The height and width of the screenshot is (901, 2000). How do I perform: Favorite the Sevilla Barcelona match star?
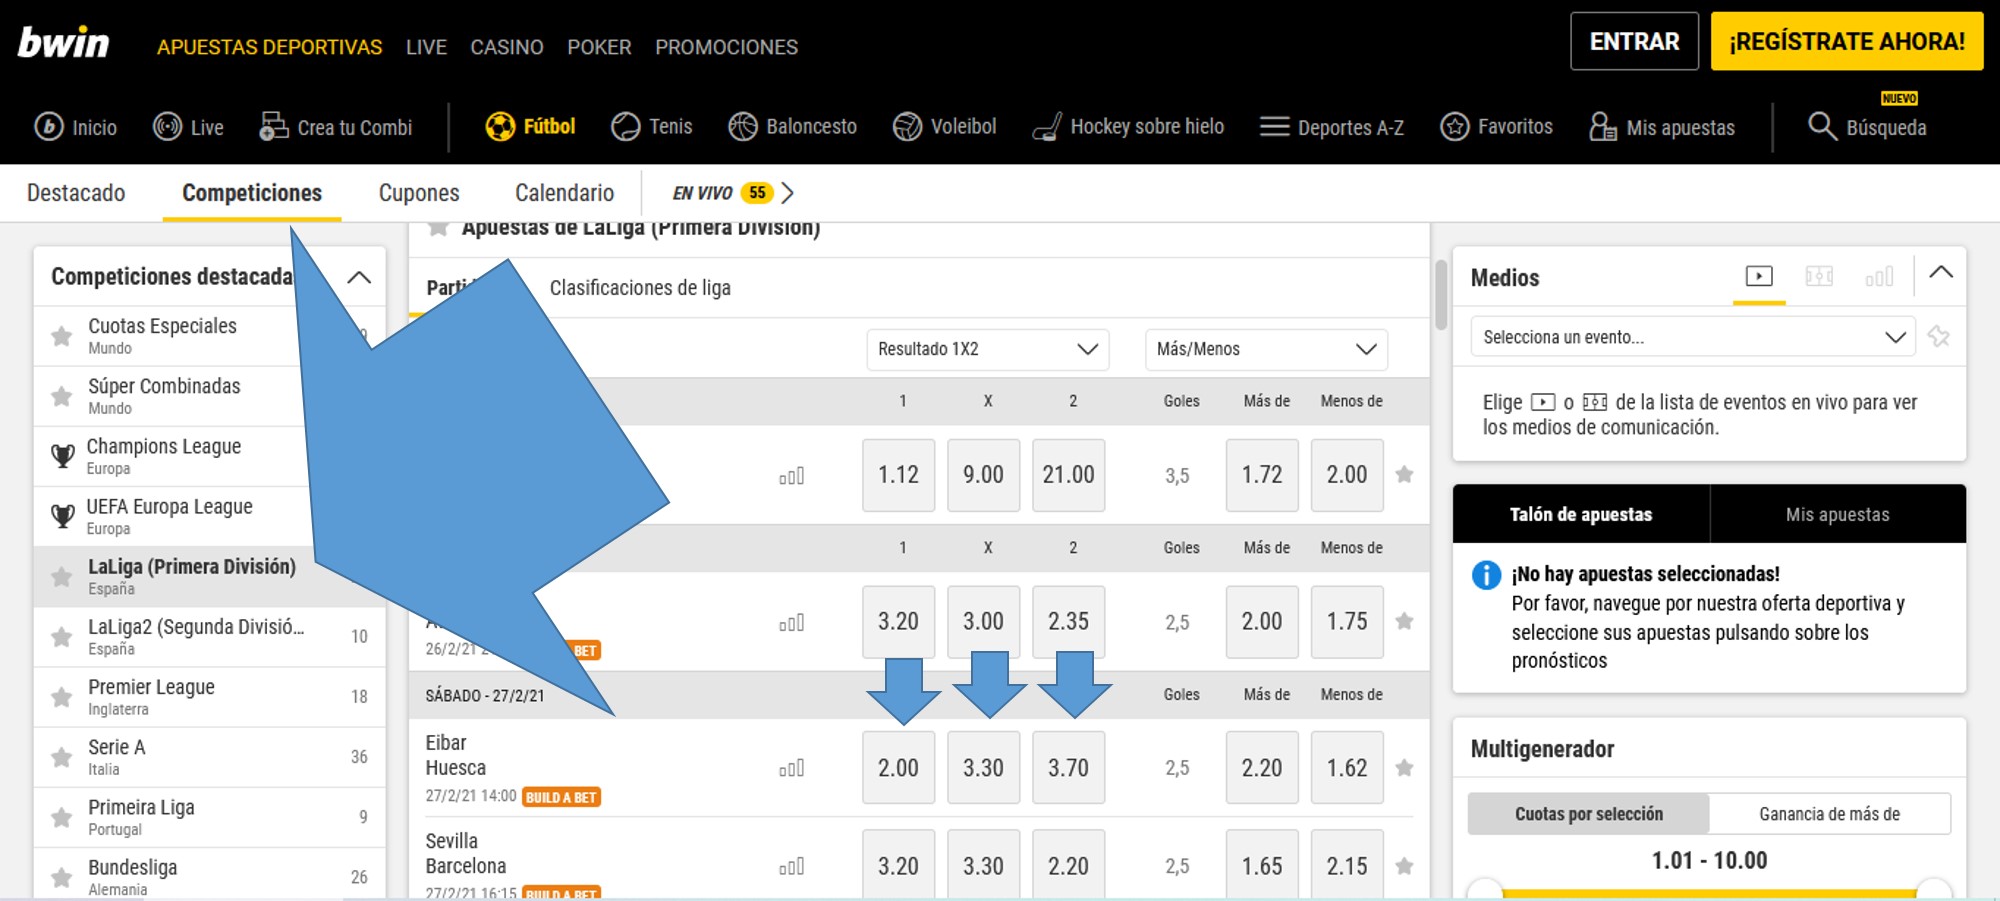click(1404, 866)
